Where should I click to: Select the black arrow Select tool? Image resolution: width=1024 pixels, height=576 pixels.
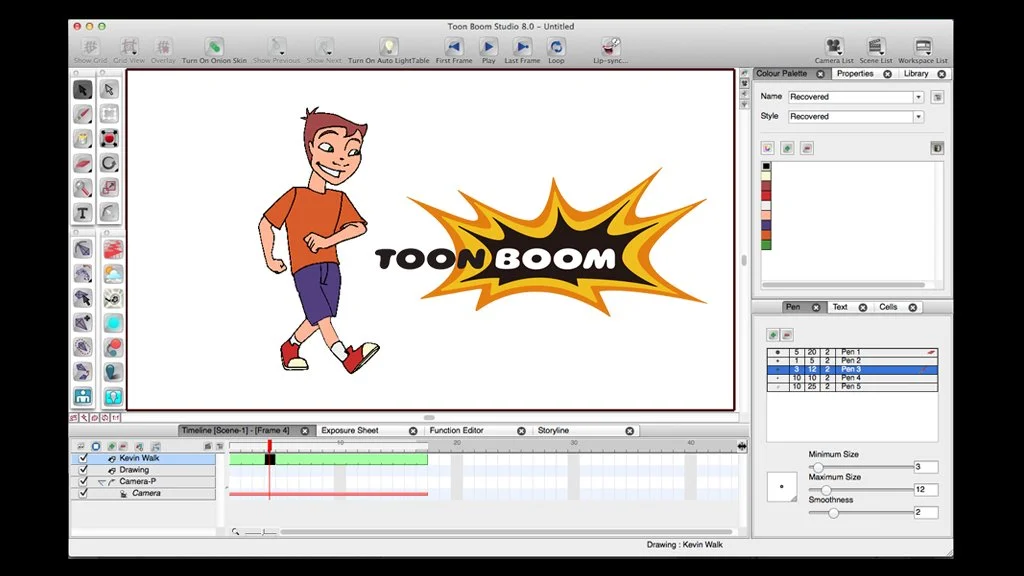click(83, 89)
